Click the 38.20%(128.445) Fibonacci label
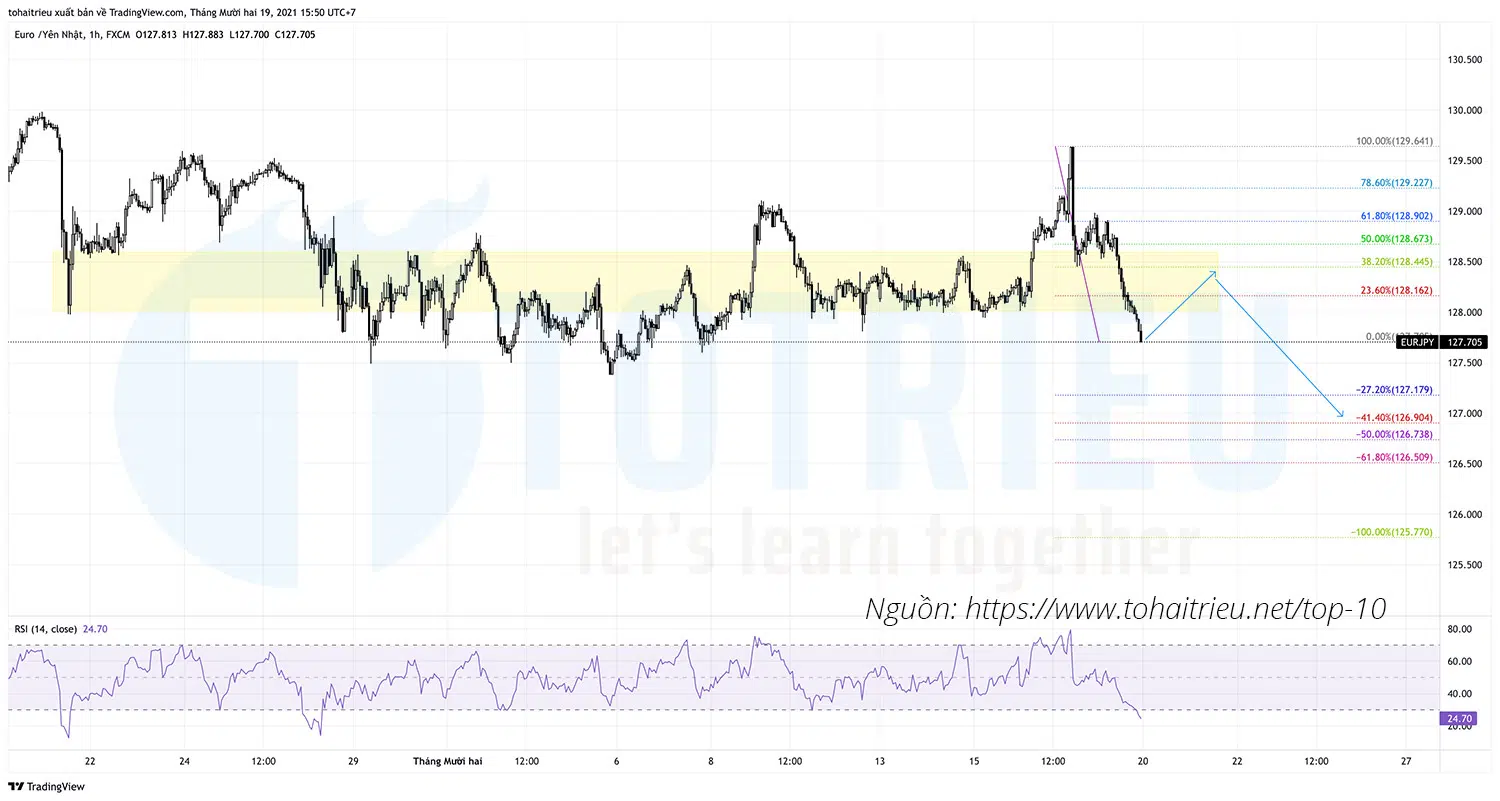The width and height of the screenshot is (1500, 801). click(1396, 262)
